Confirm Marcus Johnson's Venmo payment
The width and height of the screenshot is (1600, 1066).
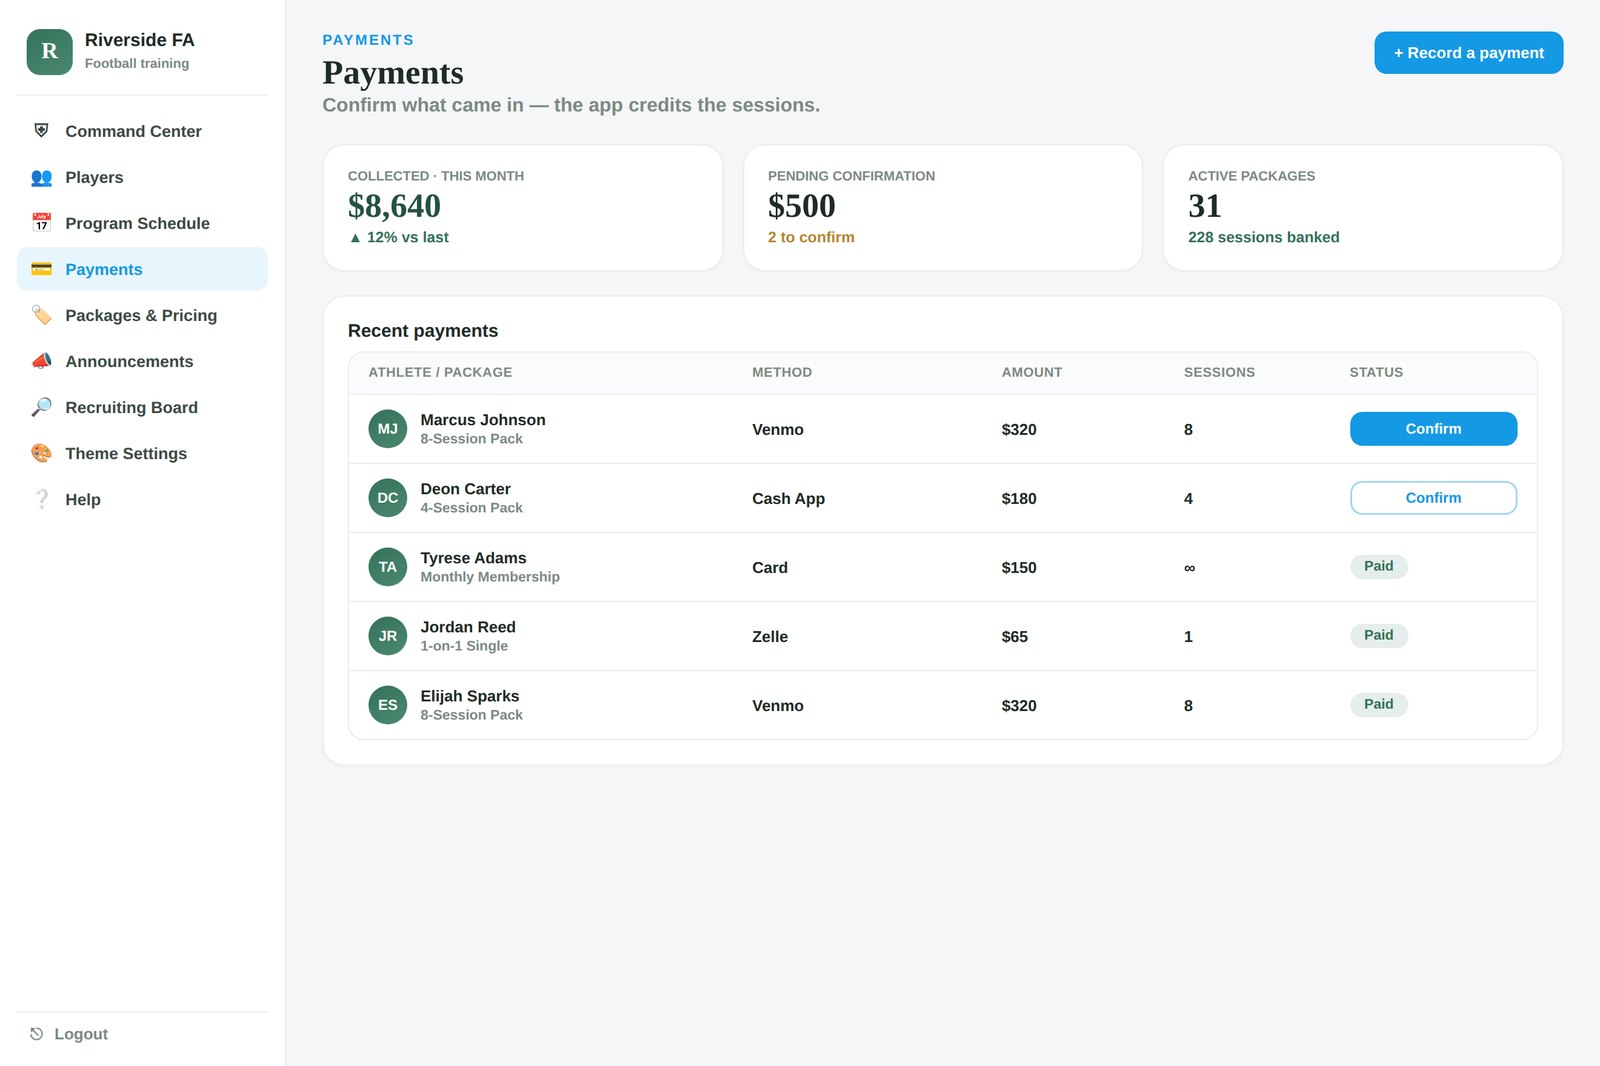(1433, 429)
